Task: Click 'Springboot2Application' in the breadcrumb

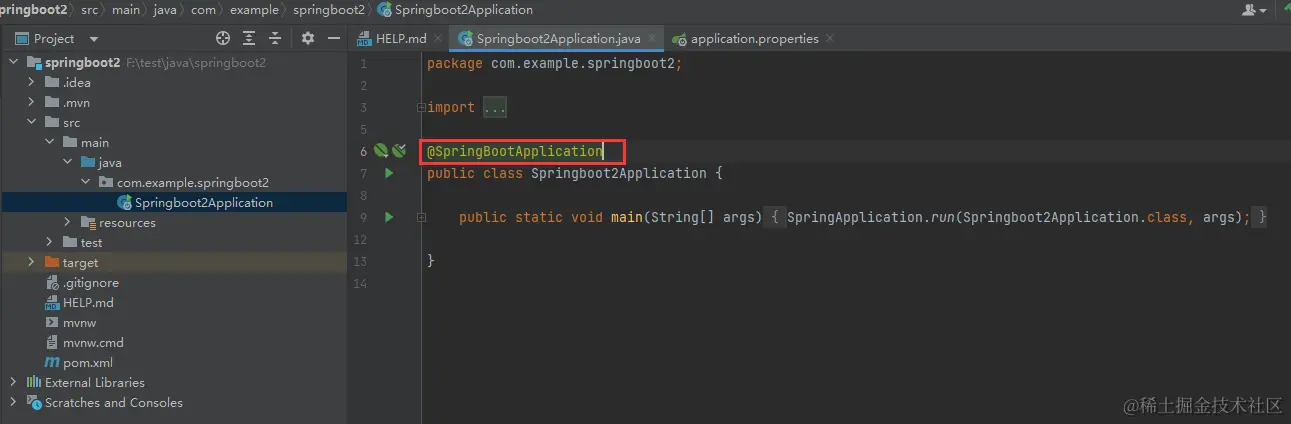Action: [464, 9]
